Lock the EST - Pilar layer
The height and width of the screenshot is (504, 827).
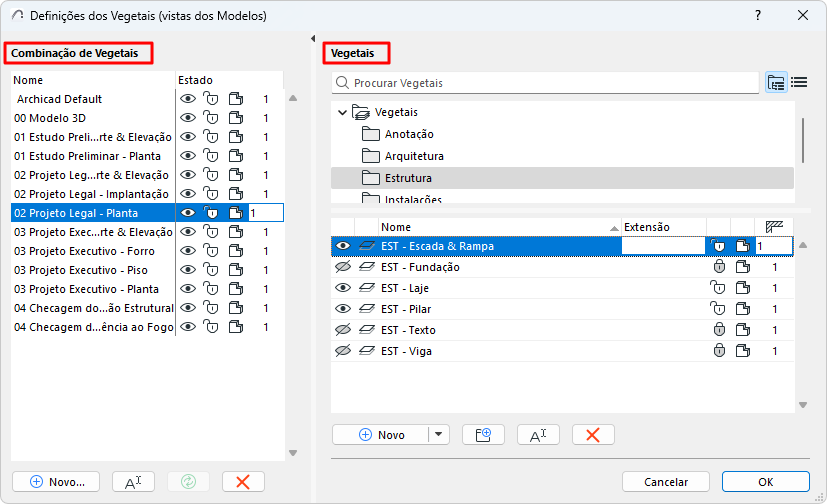(x=718, y=309)
